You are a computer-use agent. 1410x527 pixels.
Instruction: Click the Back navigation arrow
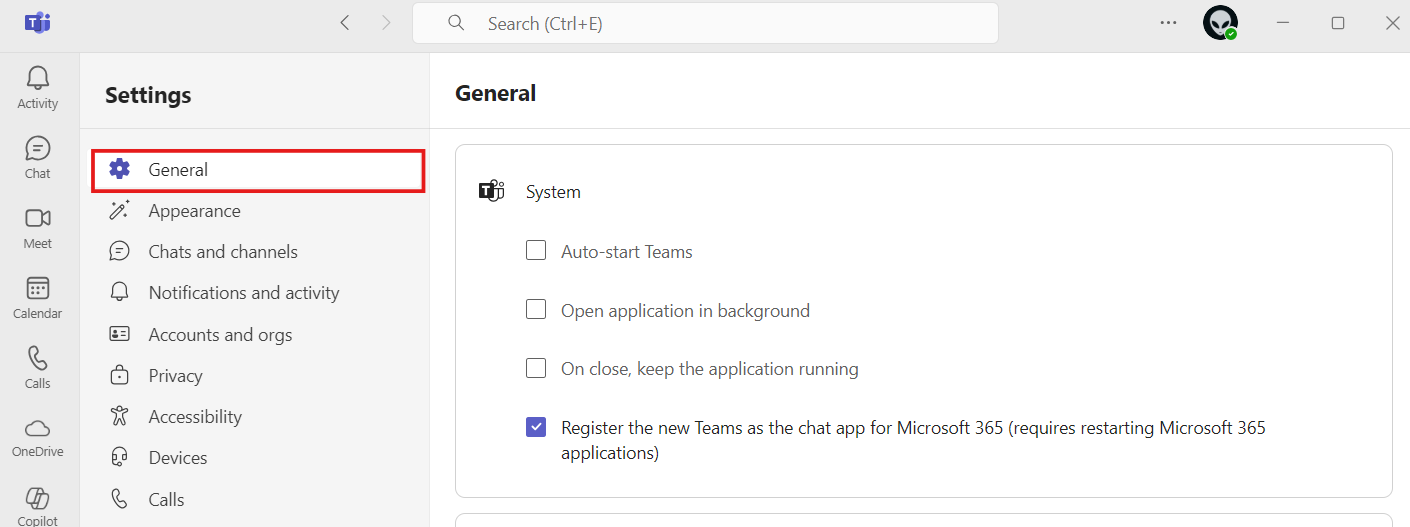click(x=345, y=23)
